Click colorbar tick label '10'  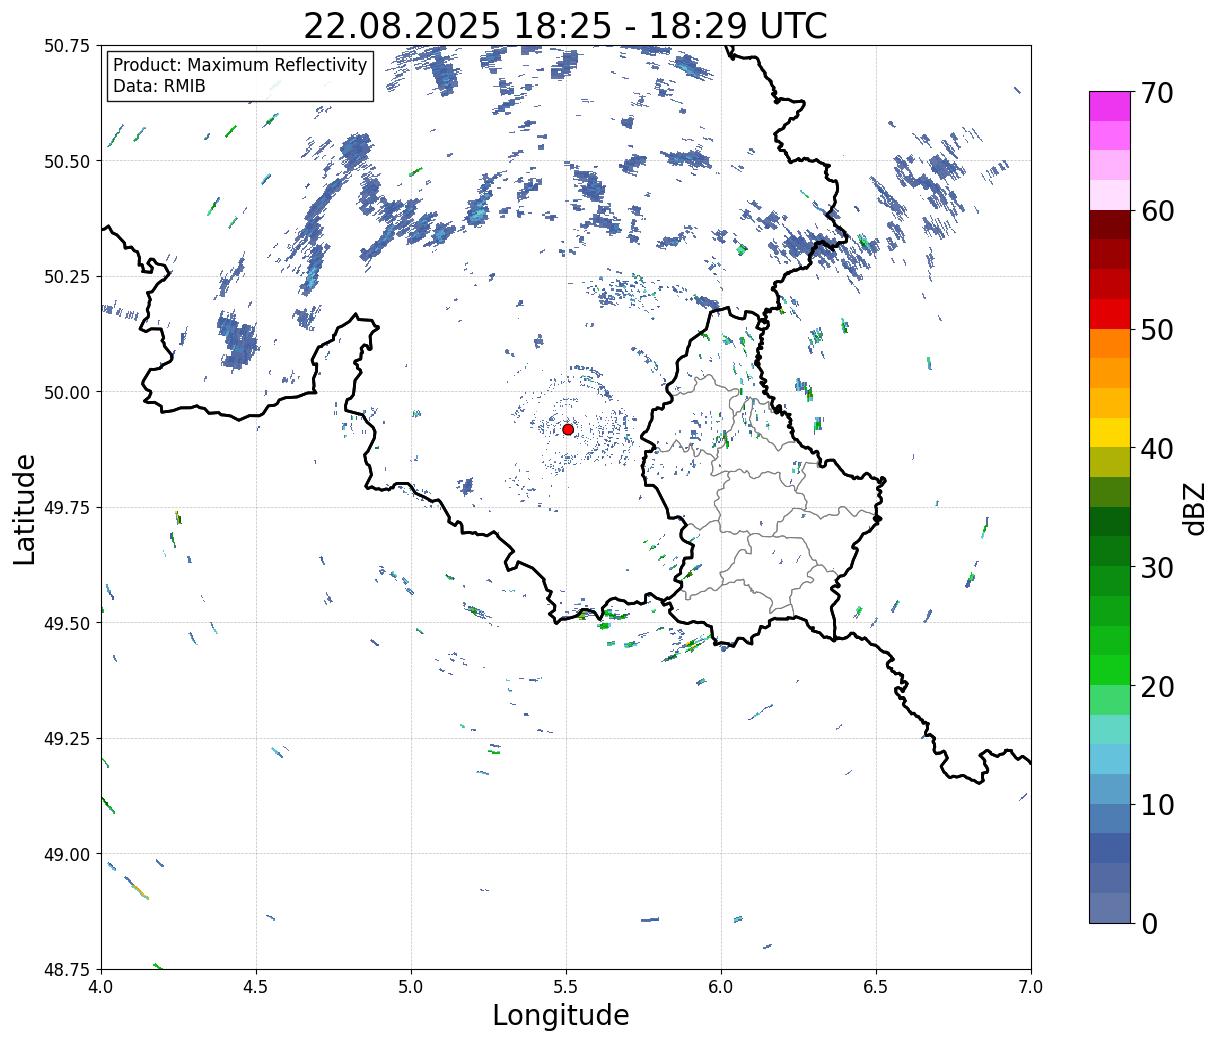click(1156, 805)
